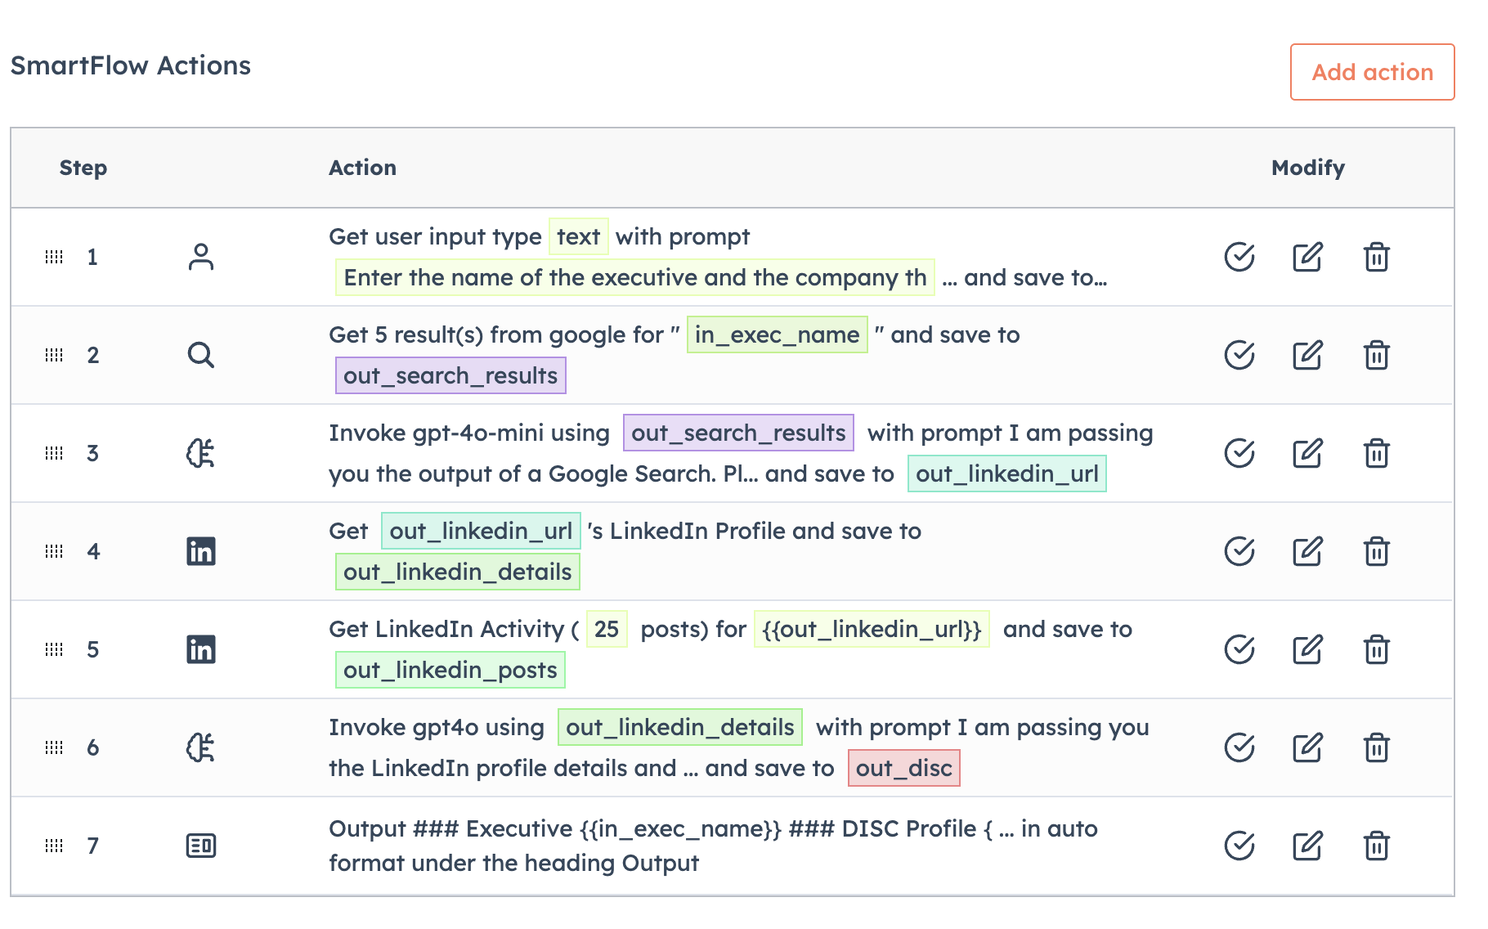Click the out_disc variable tag
Screen dimensions: 1488x929
pos(903,768)
